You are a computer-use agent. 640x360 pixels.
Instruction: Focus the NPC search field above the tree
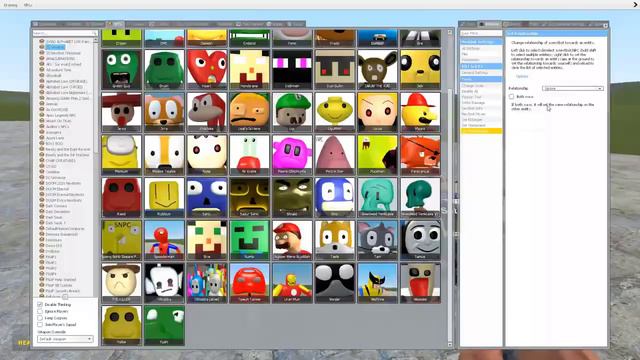coord(65,33)
